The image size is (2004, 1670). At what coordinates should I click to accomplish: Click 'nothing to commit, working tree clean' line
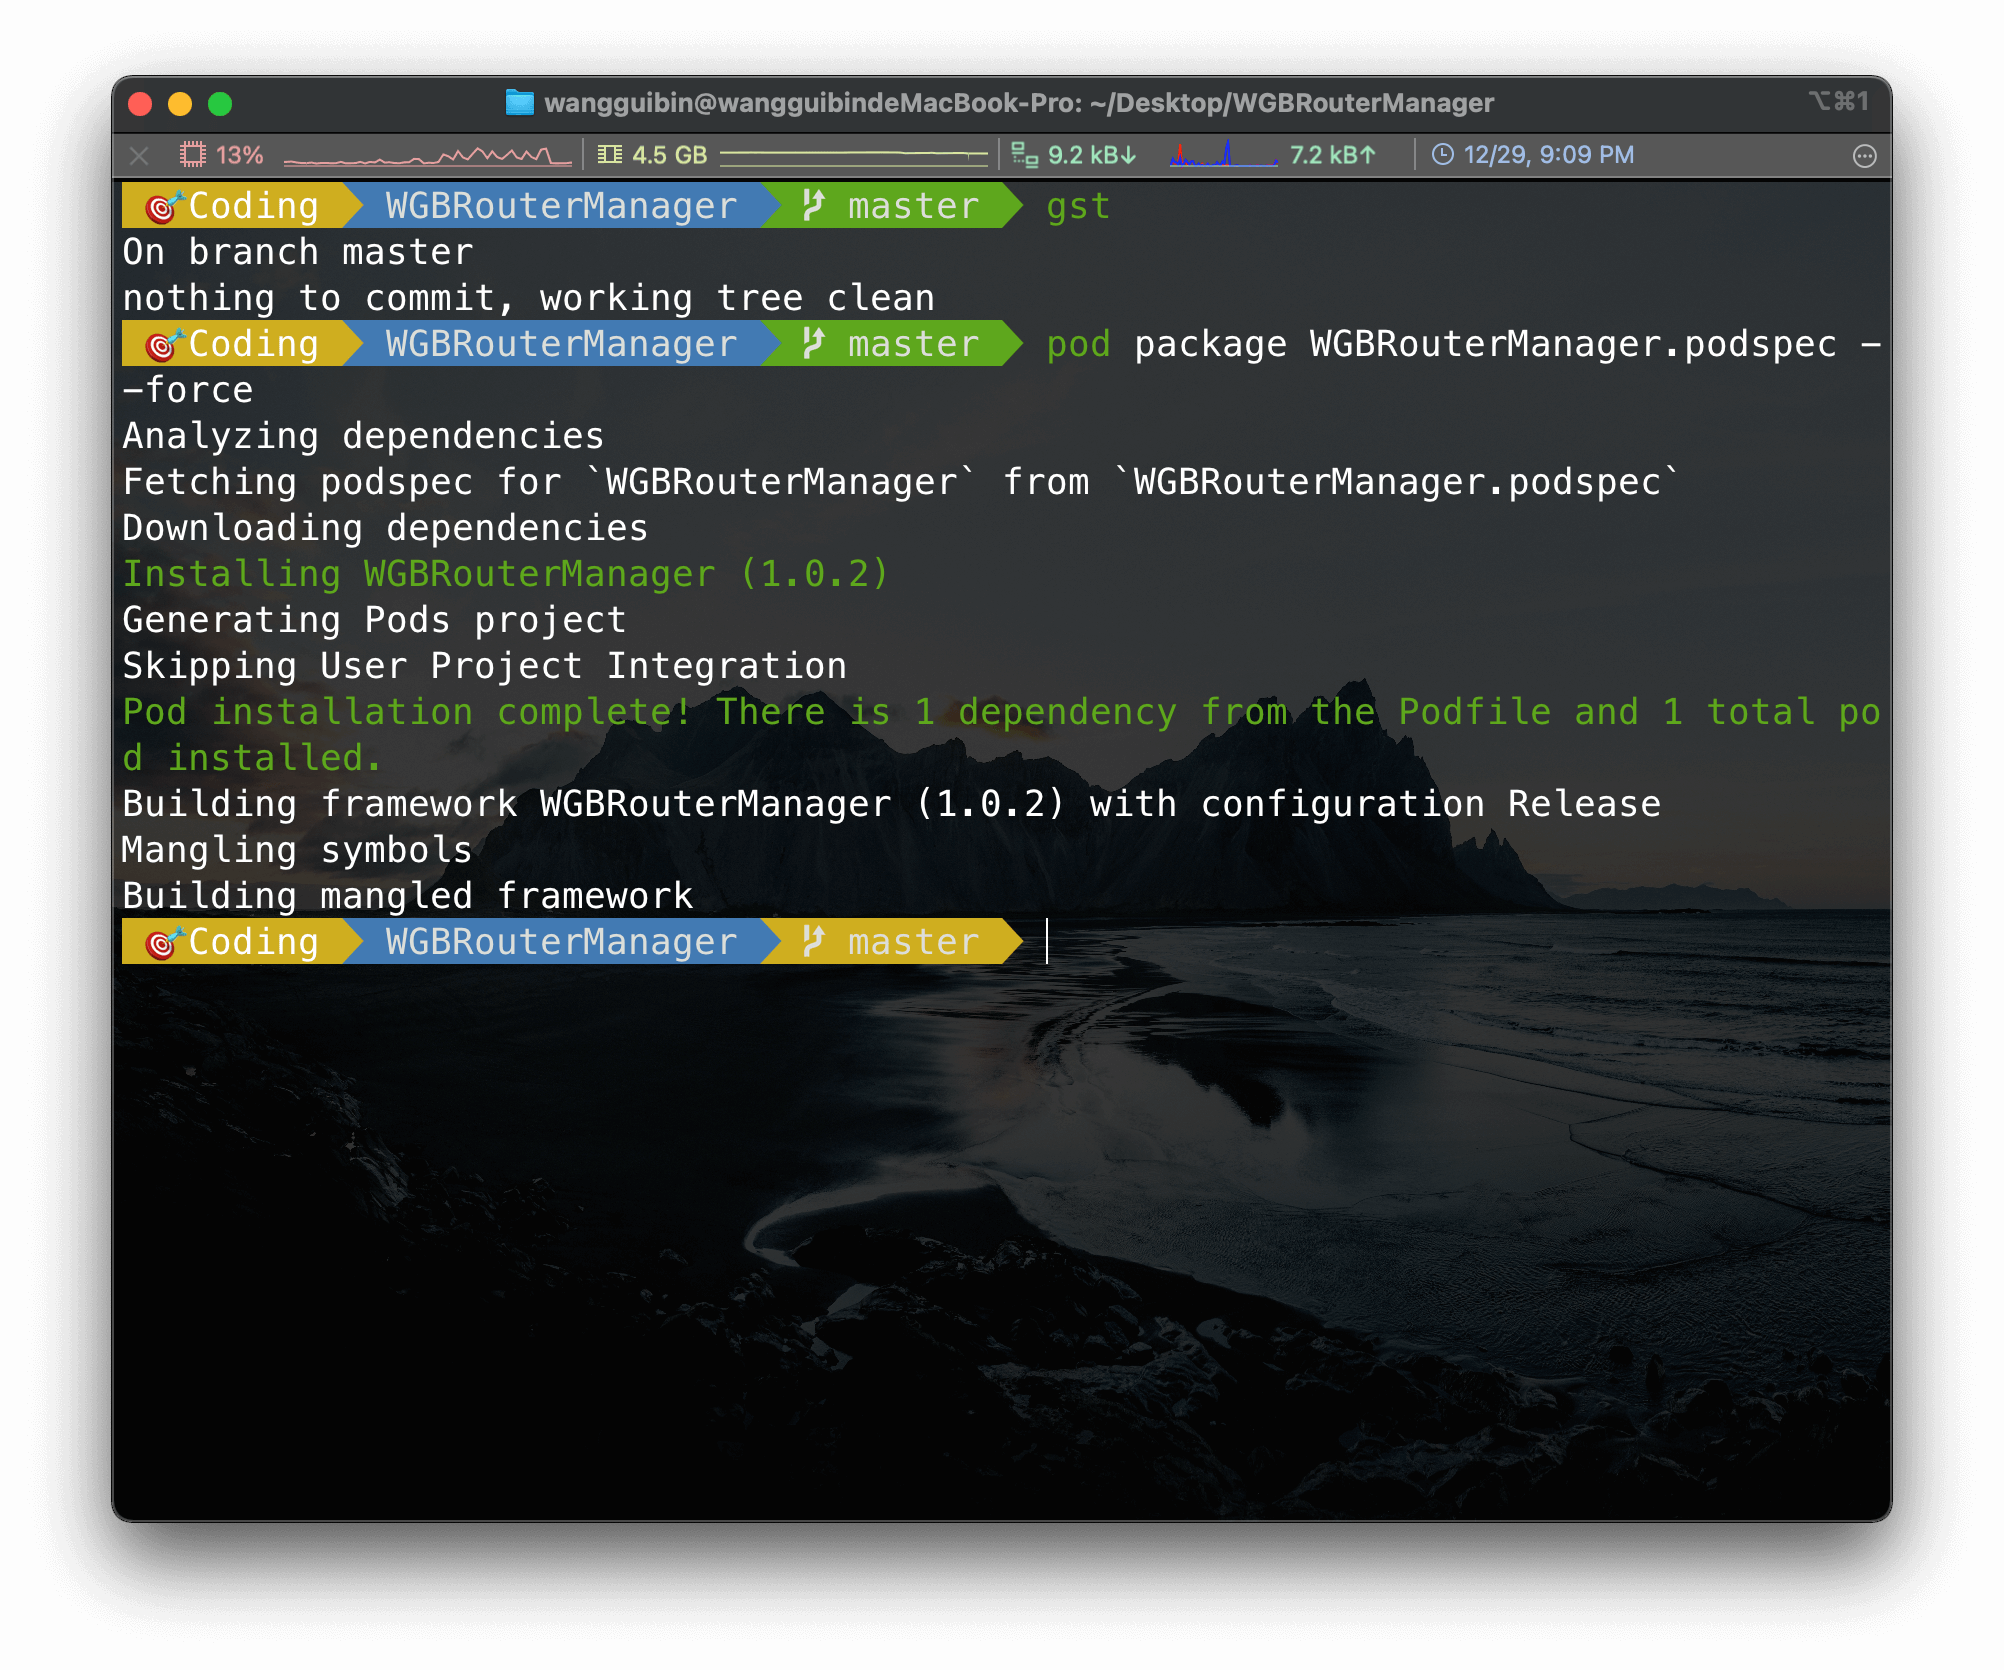pyautogui.click(x=529, y=298)
